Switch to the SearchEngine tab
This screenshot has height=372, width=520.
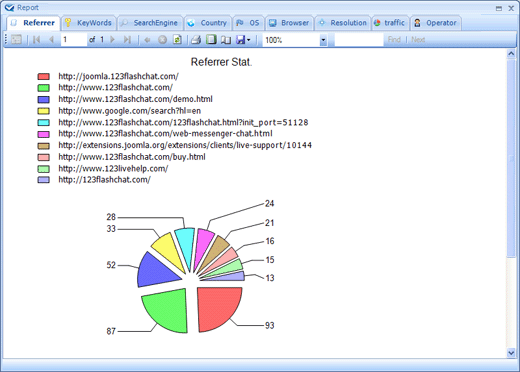(x=149, y=23)
